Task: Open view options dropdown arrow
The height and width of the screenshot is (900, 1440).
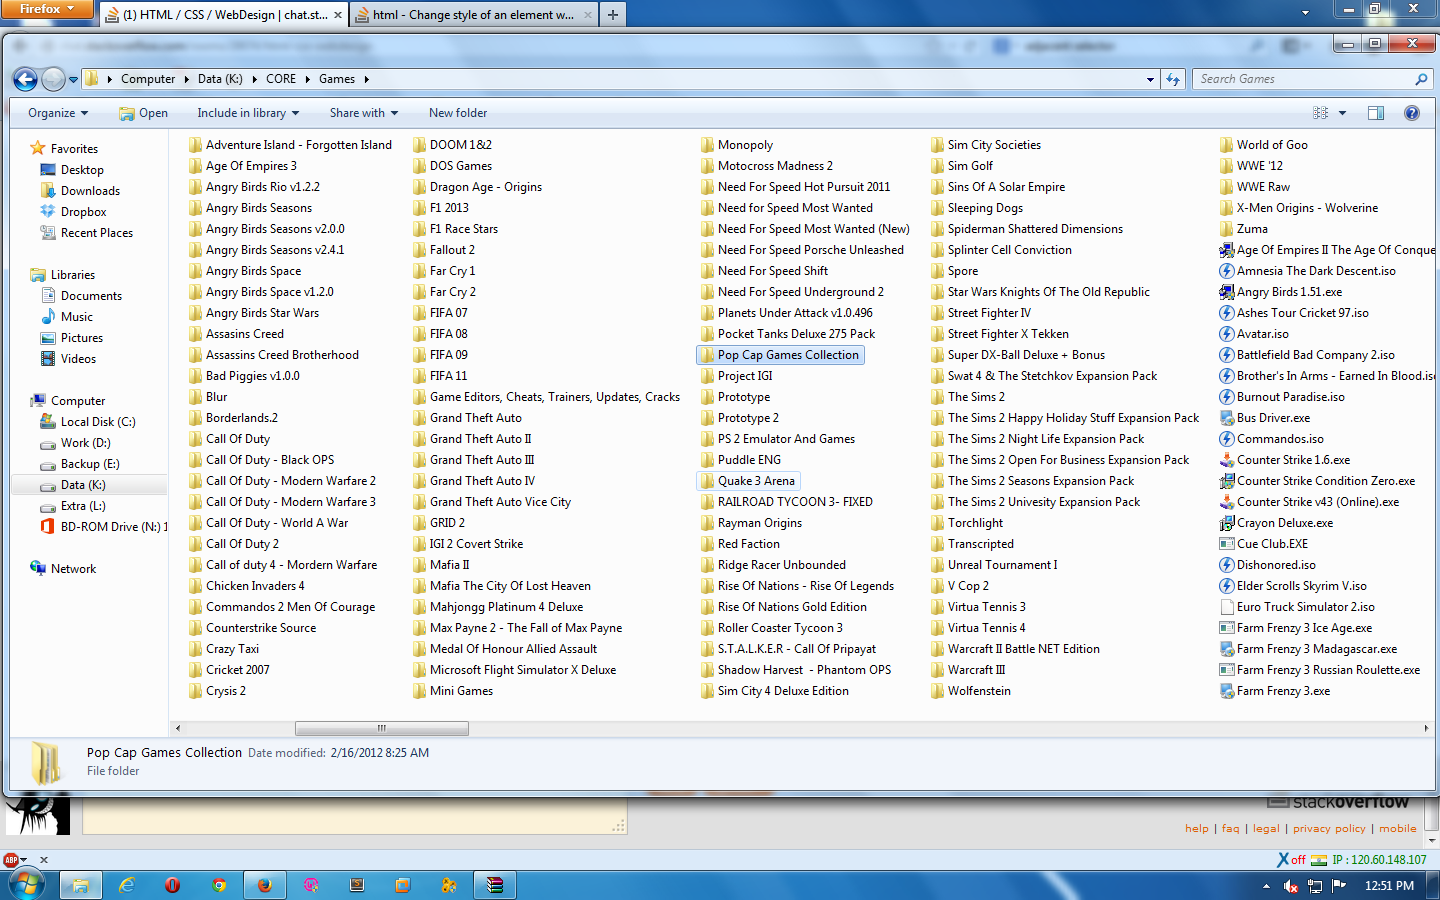Action: tap(1342, 113)
